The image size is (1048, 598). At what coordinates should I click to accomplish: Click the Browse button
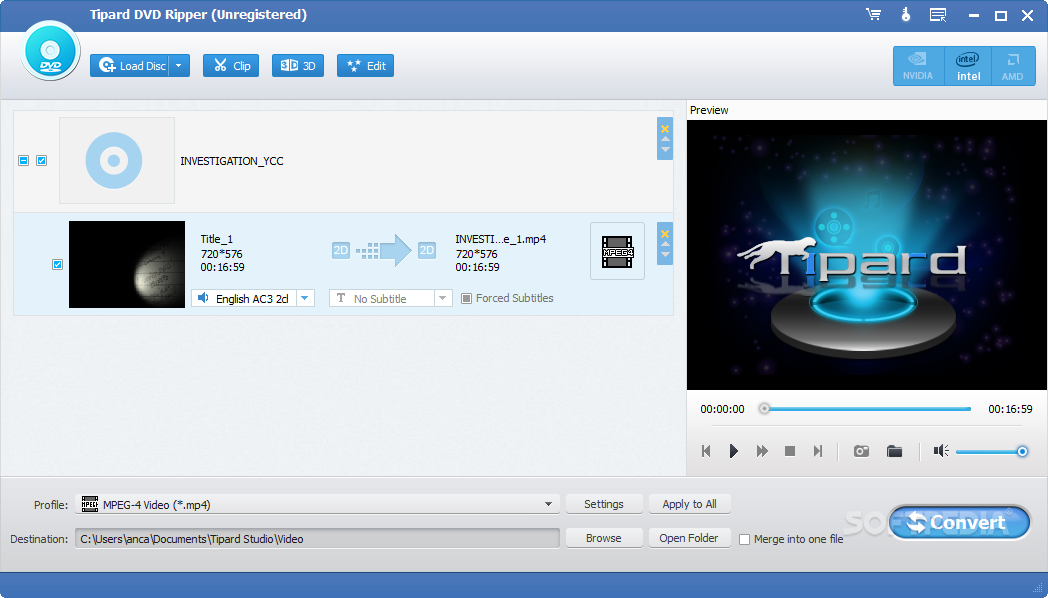pos(604,538)
